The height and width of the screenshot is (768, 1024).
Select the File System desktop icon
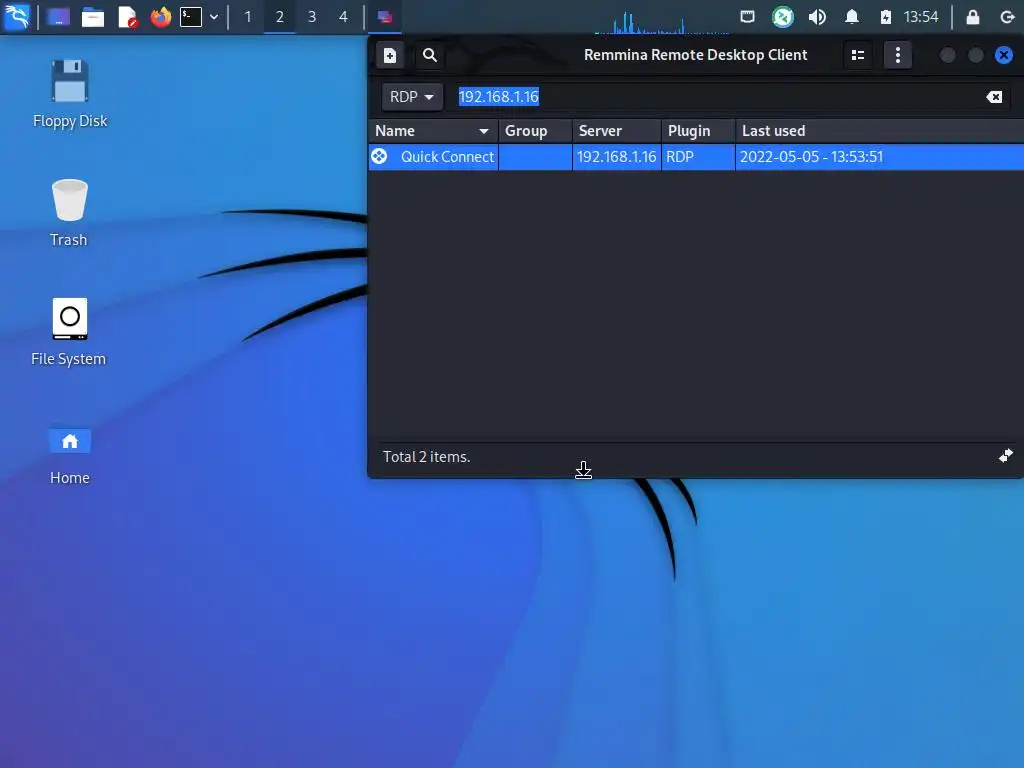pyautogui.click(x=69, y=332)
